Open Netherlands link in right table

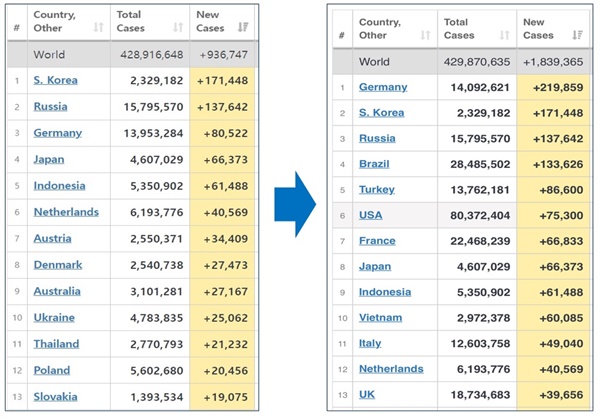391,369
